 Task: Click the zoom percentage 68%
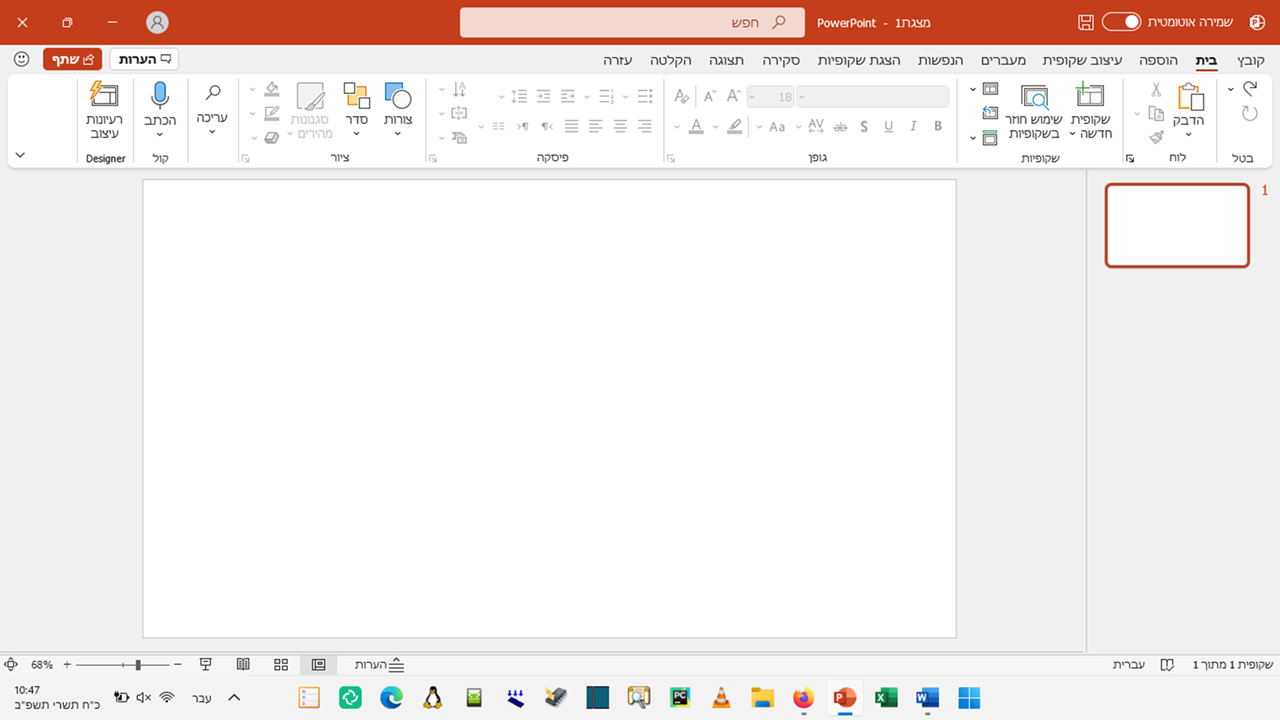(x=42, y=664)
